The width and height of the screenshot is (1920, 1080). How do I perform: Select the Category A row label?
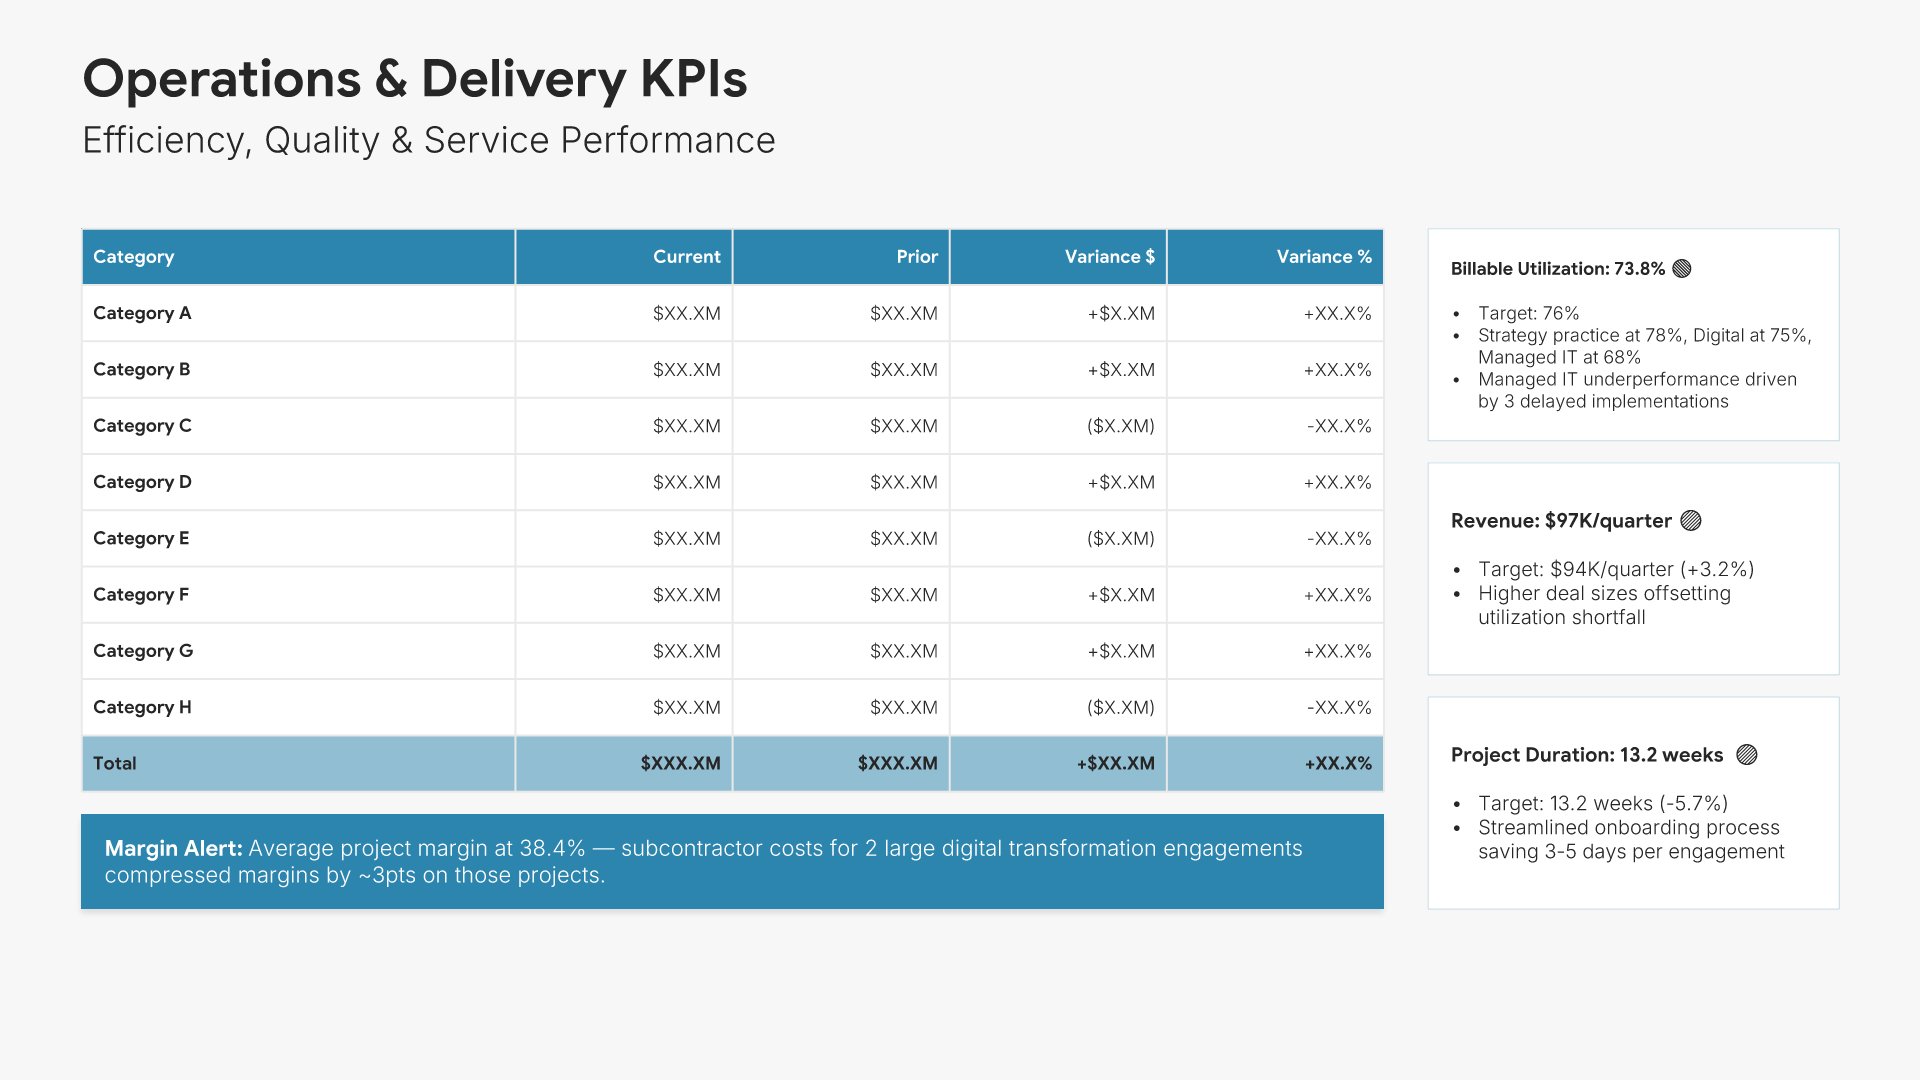tap(142, 313)
